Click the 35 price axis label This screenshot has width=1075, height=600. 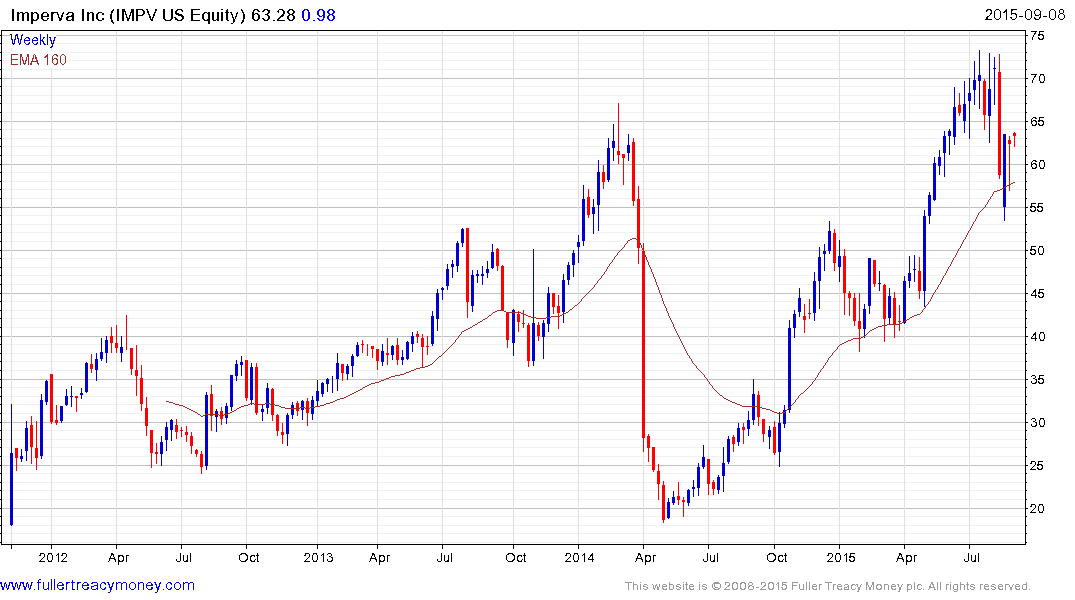(1038, 380)
